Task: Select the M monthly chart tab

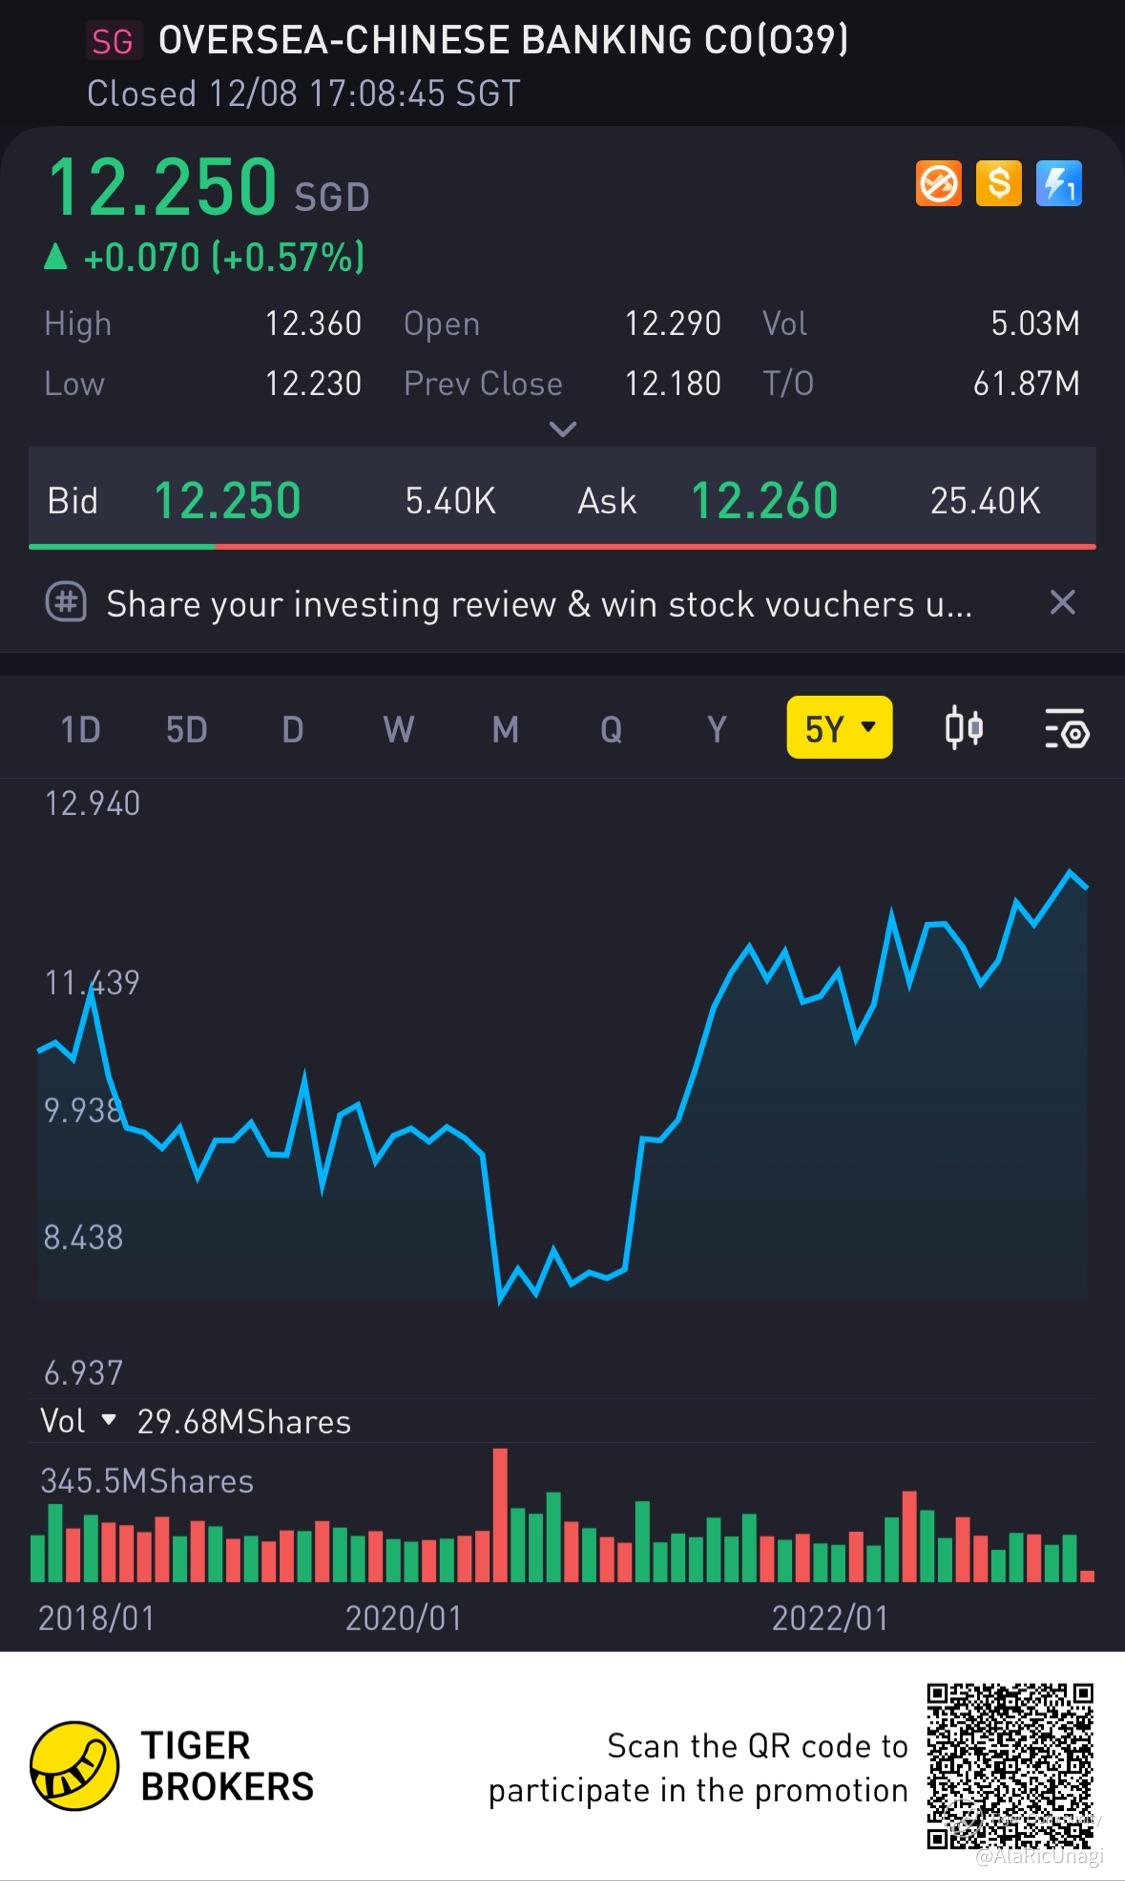Action: click(x=505, y=729)
